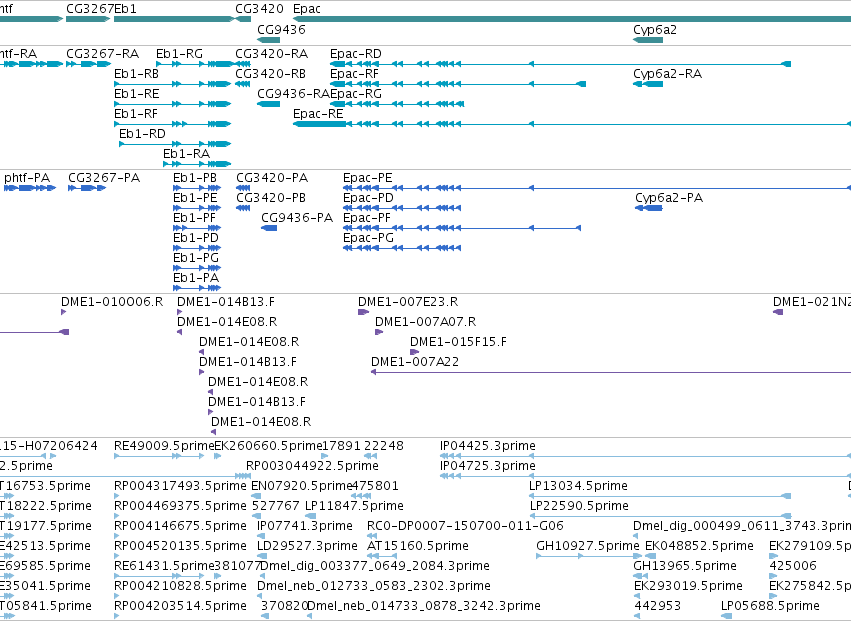
Task: Select the Cyp6a2-RA transcript label
Action: pyautogui.click(x=668, y=74)
